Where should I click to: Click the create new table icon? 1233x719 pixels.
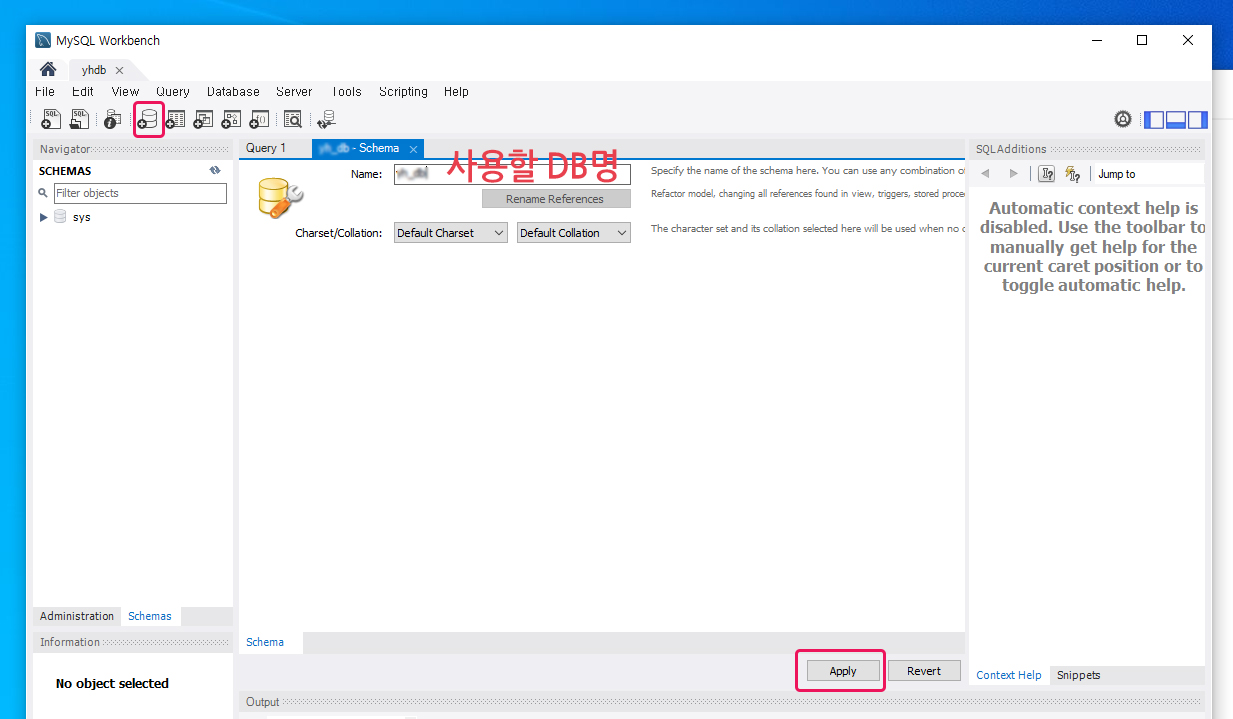[x=176, y=120]
